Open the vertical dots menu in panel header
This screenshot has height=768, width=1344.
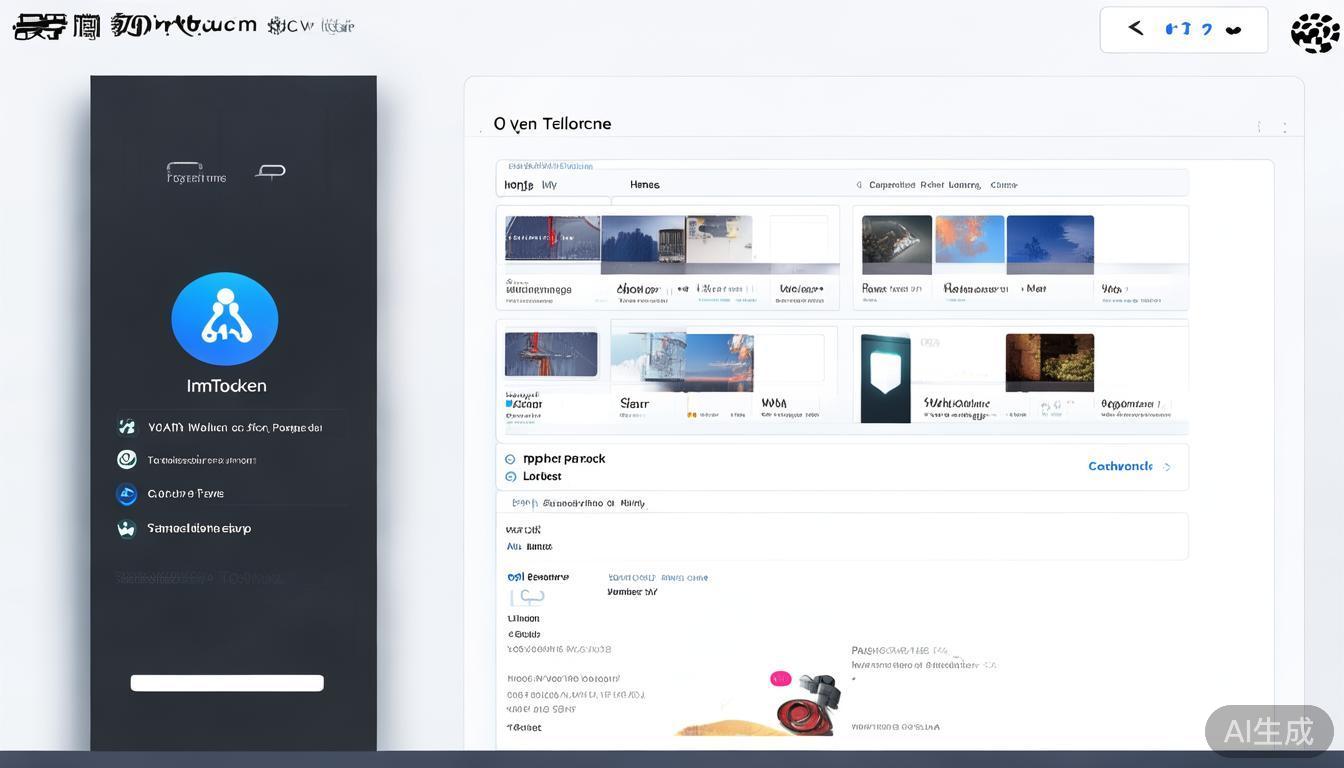click(1285, 127)
